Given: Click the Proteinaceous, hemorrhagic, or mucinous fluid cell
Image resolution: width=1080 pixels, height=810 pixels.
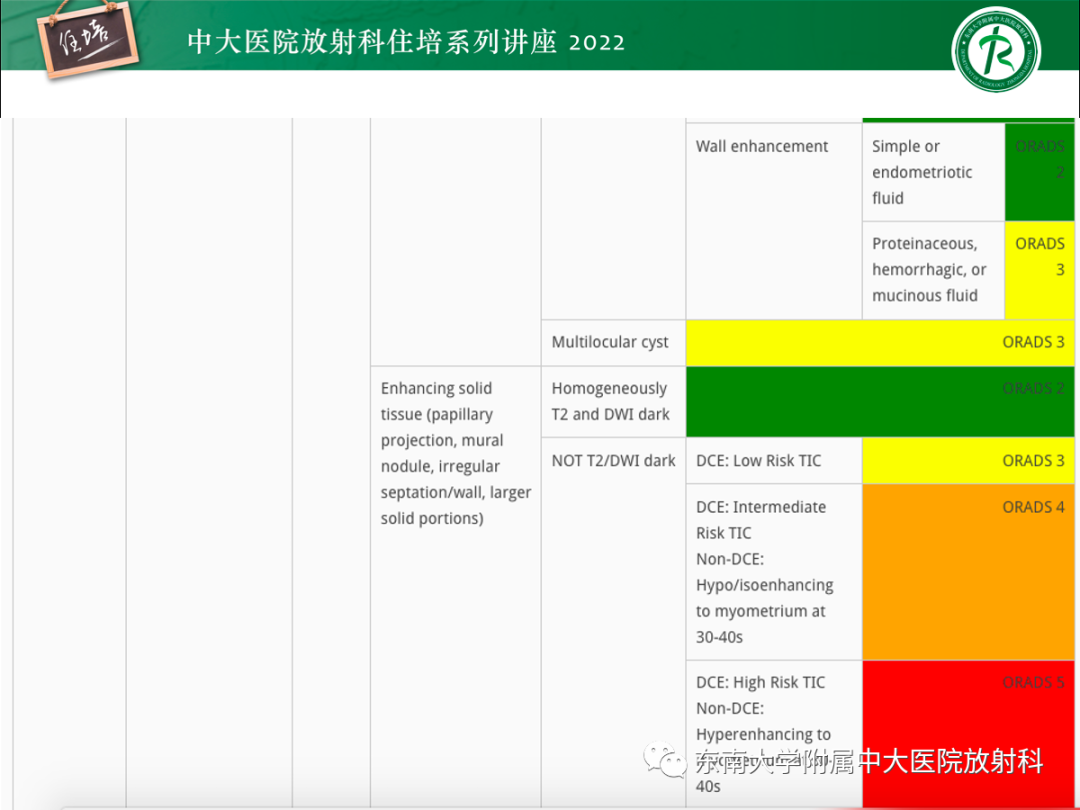Looking at the screenshot, I should tap(933, 270).
